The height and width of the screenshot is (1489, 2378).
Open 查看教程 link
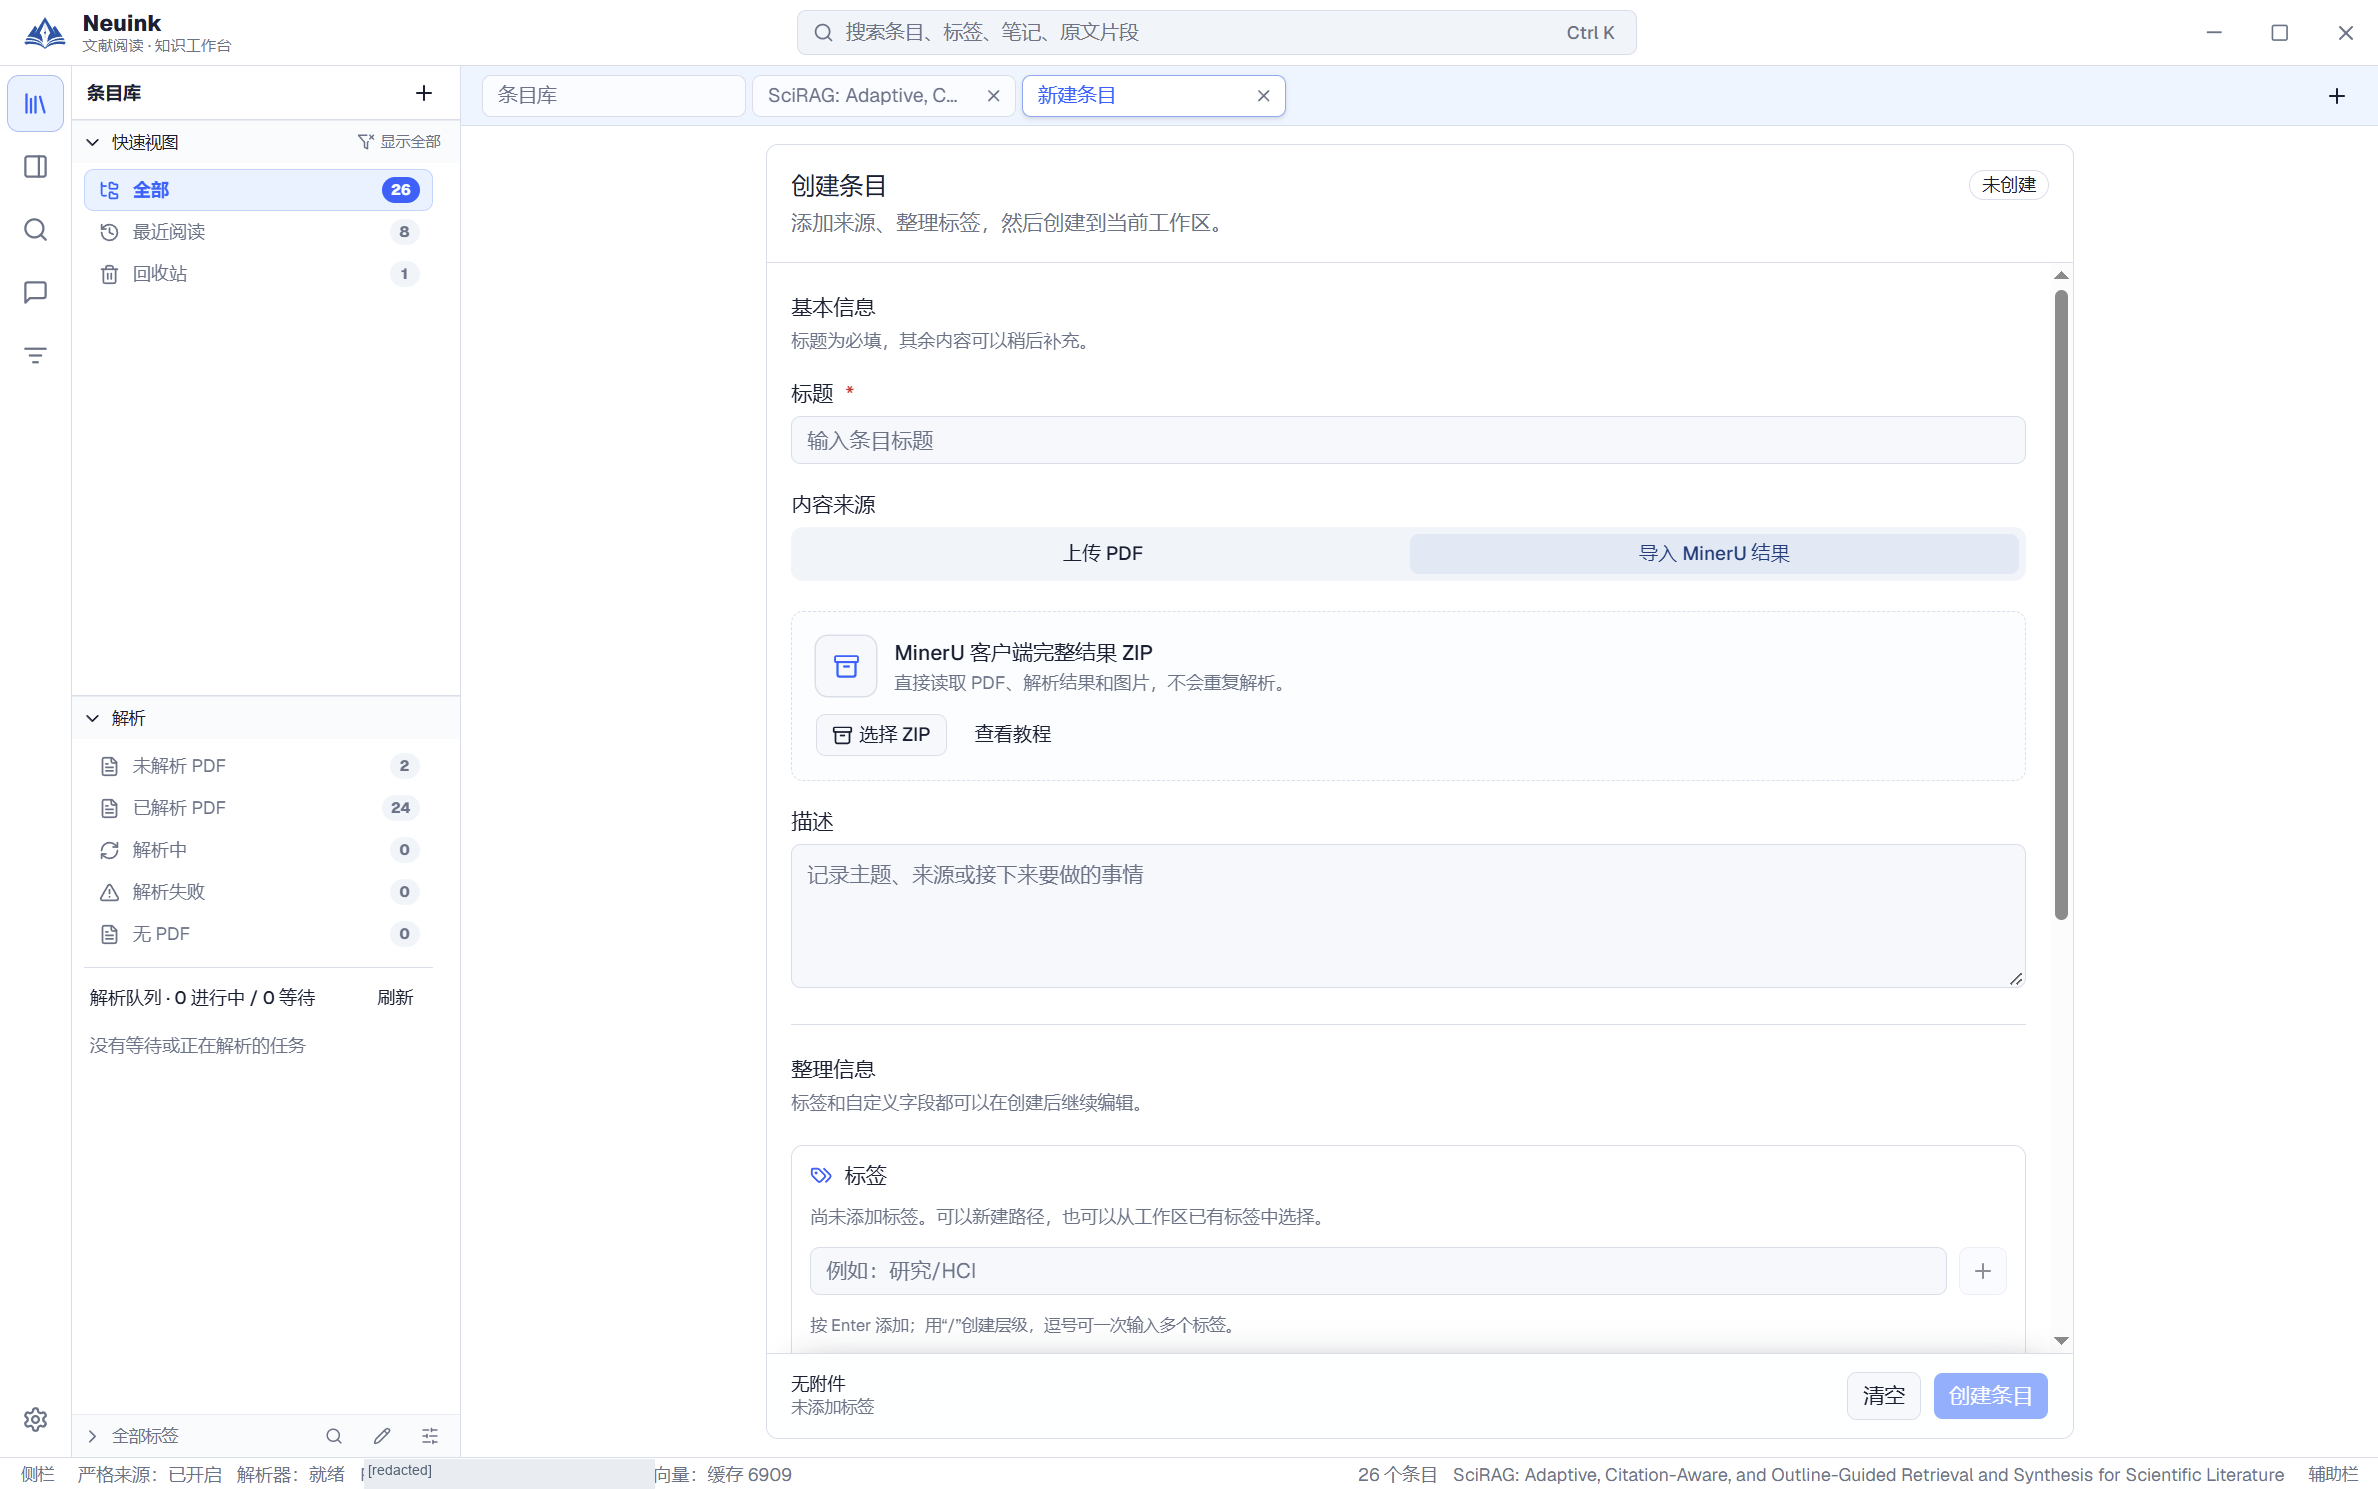(x=1012, y=734)
